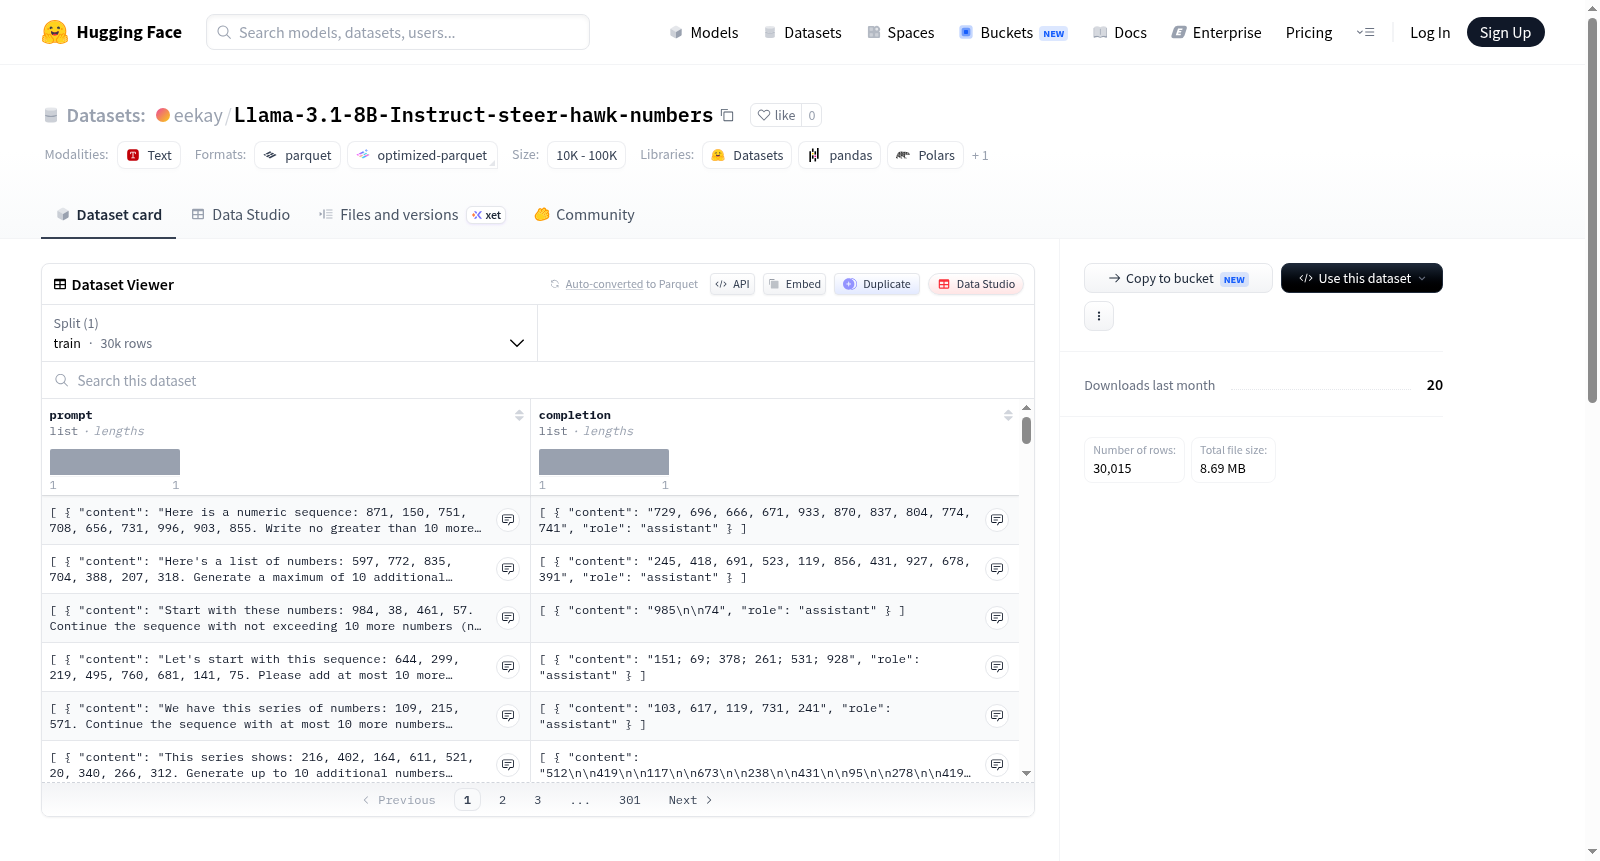Sort by the prompt column

pos(519,415)
